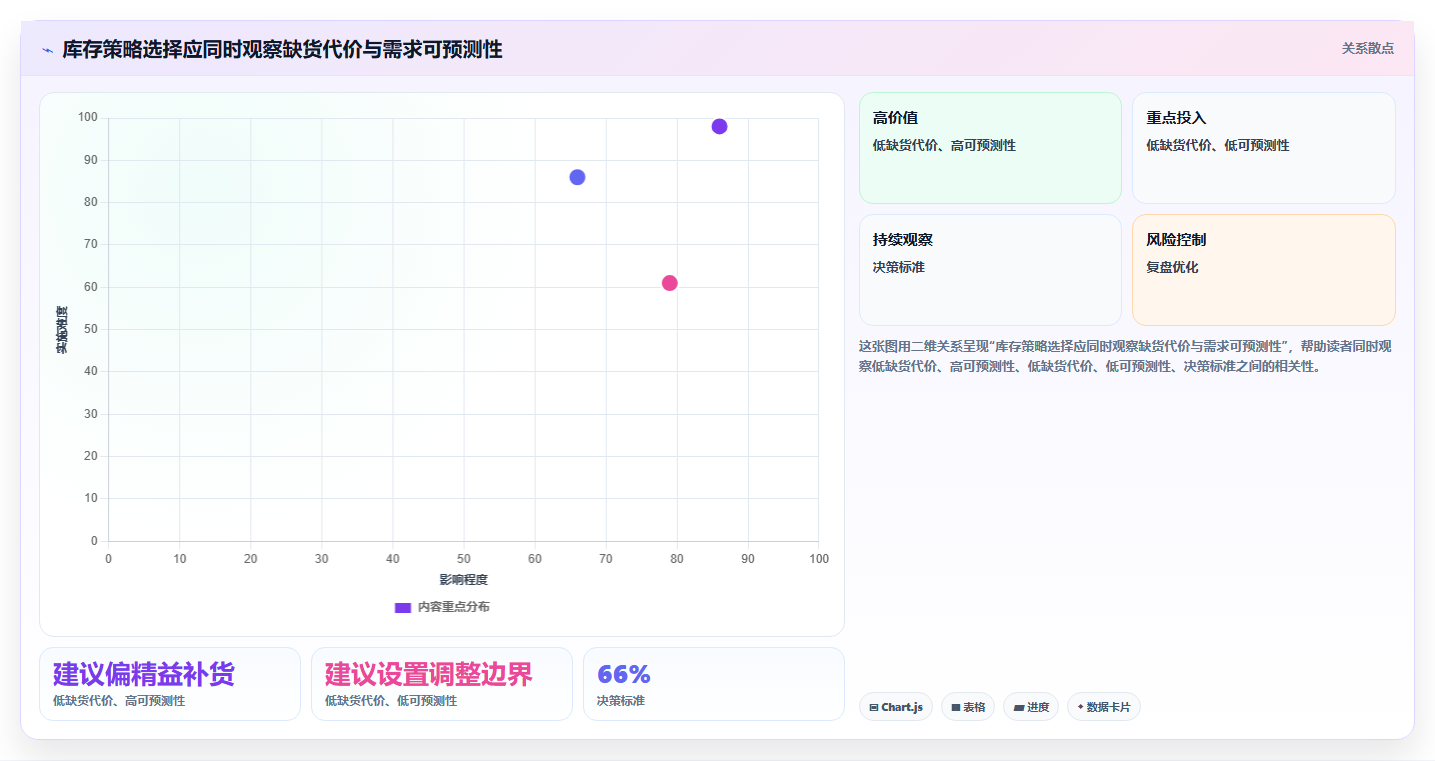This screenshot has height=761, width=1435.
Task: Open the 持续观察 quadrant card
Action: (990, 270)
